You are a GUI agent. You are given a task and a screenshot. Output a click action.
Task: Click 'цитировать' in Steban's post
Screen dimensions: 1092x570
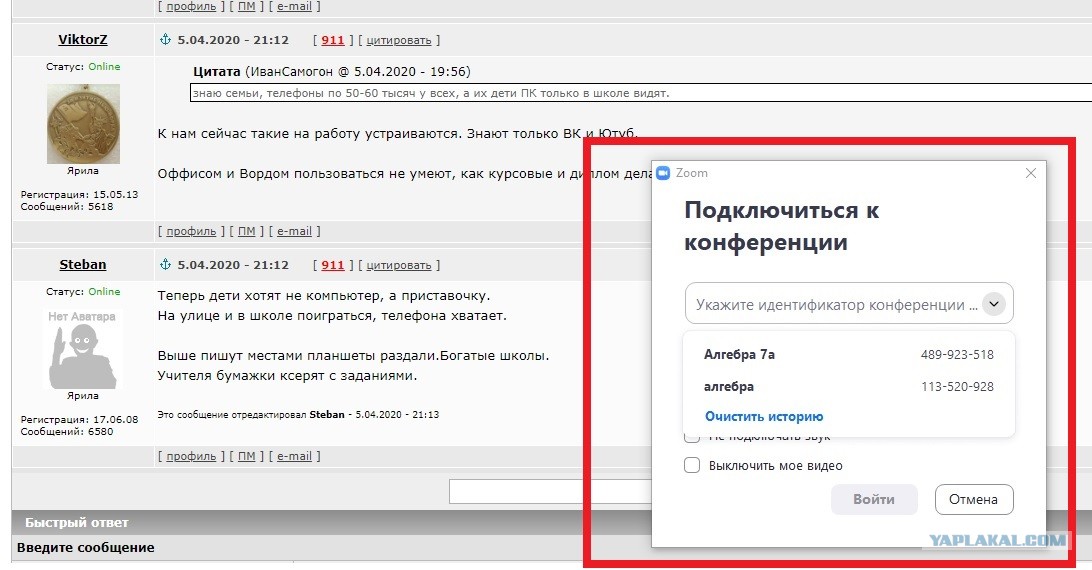399,265
